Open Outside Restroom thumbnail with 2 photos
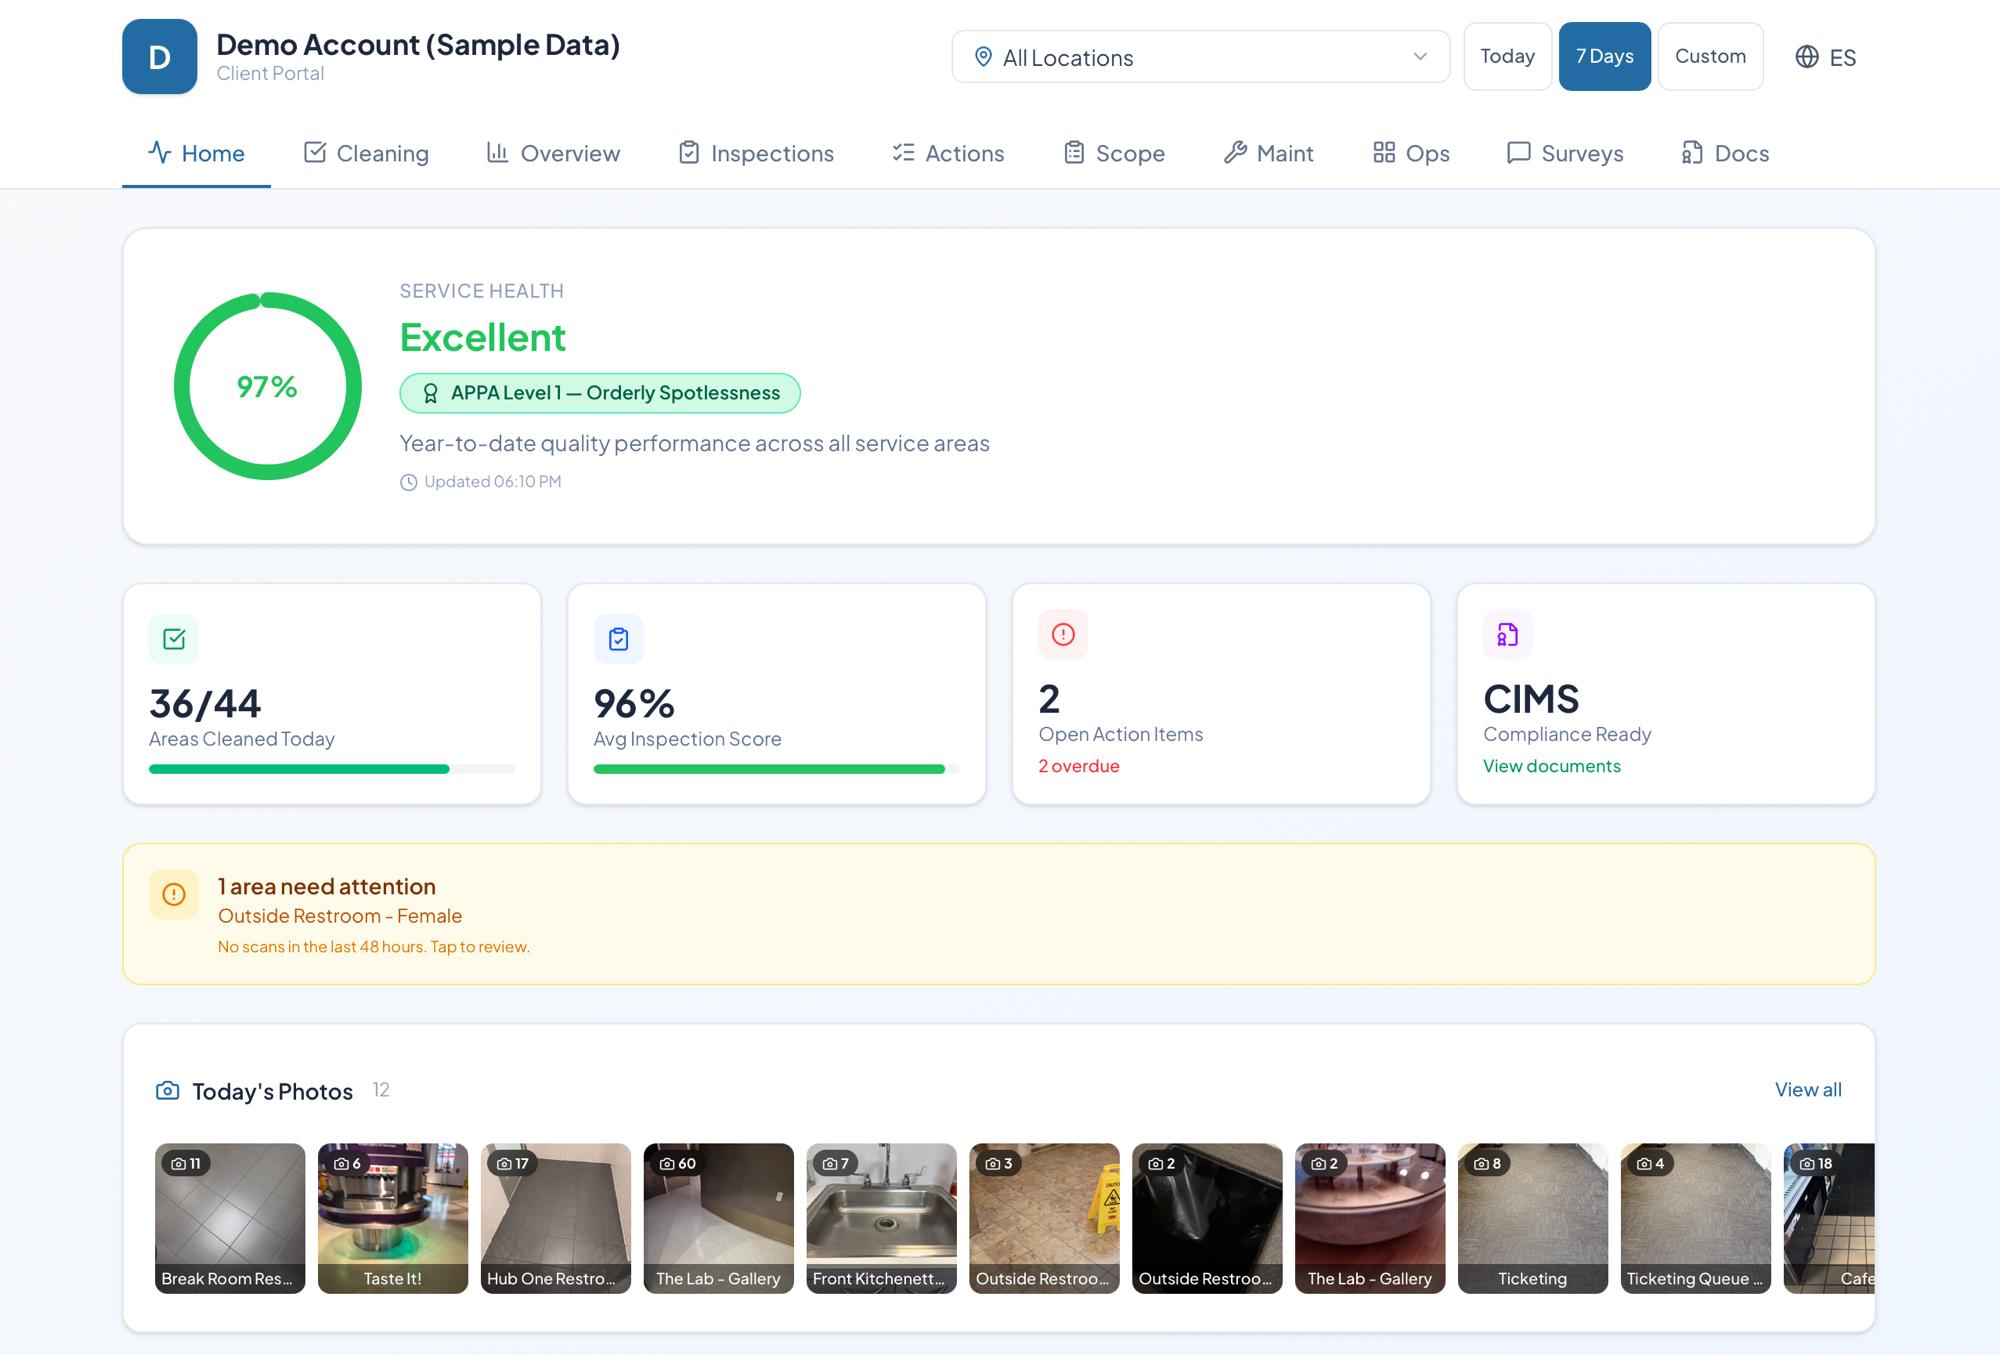 pos(1207,1218)
